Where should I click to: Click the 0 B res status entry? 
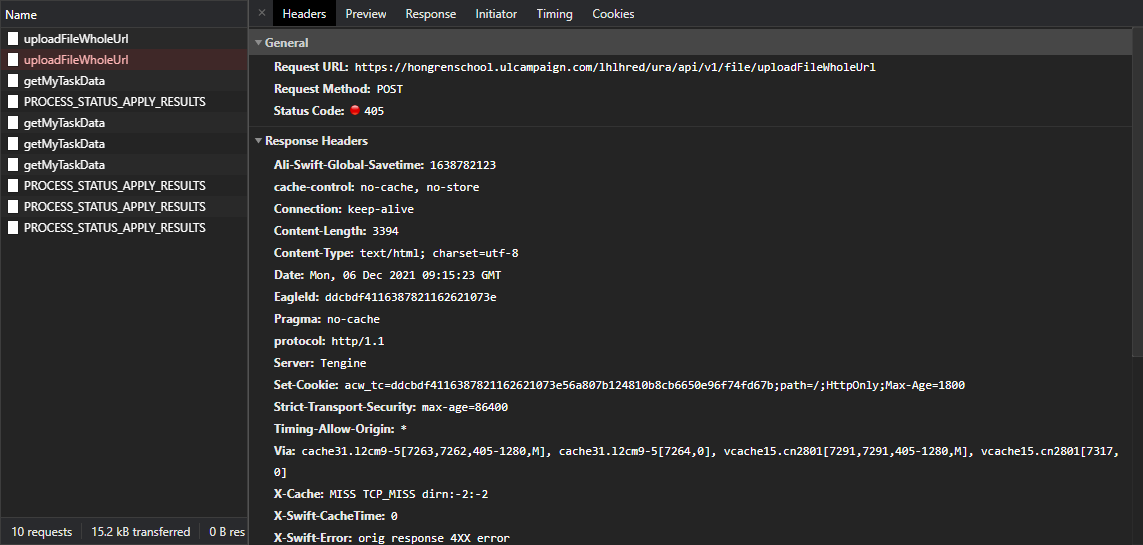click(x=227, y=532)
